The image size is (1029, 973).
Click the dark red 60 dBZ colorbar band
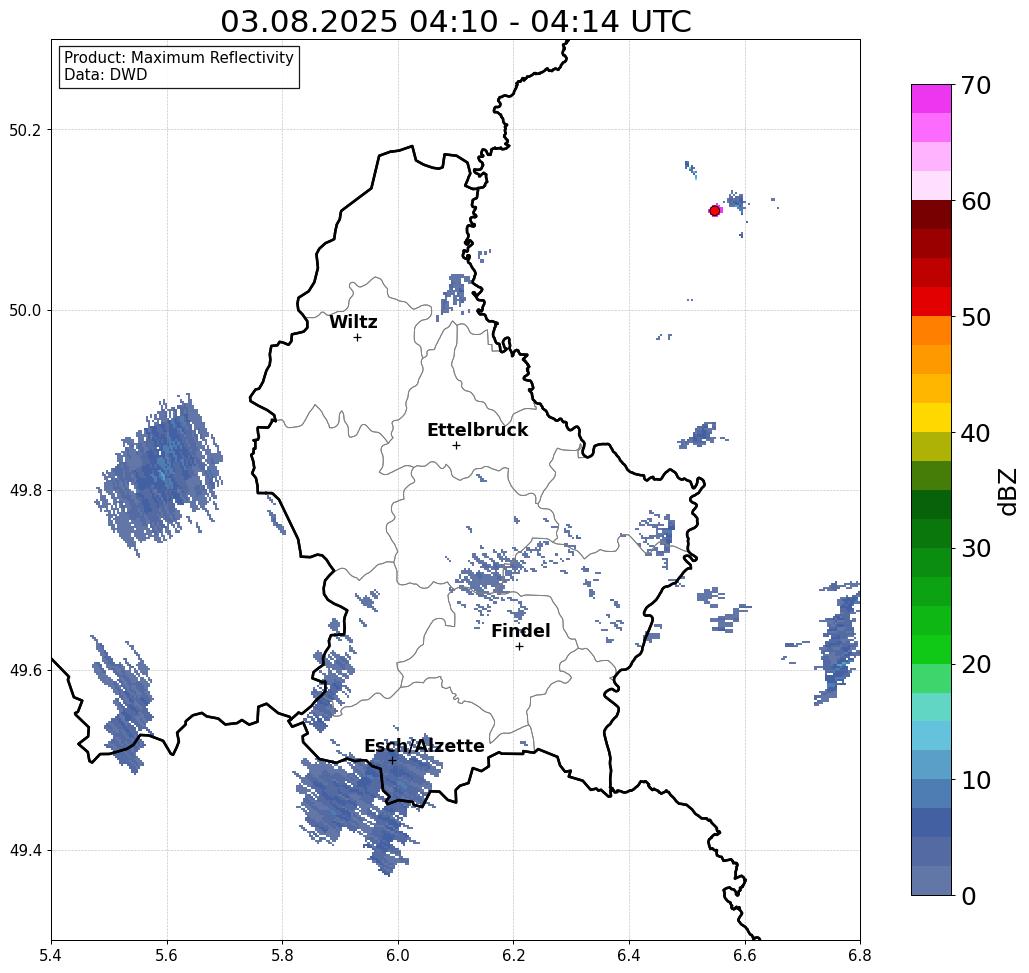point(931,215)
